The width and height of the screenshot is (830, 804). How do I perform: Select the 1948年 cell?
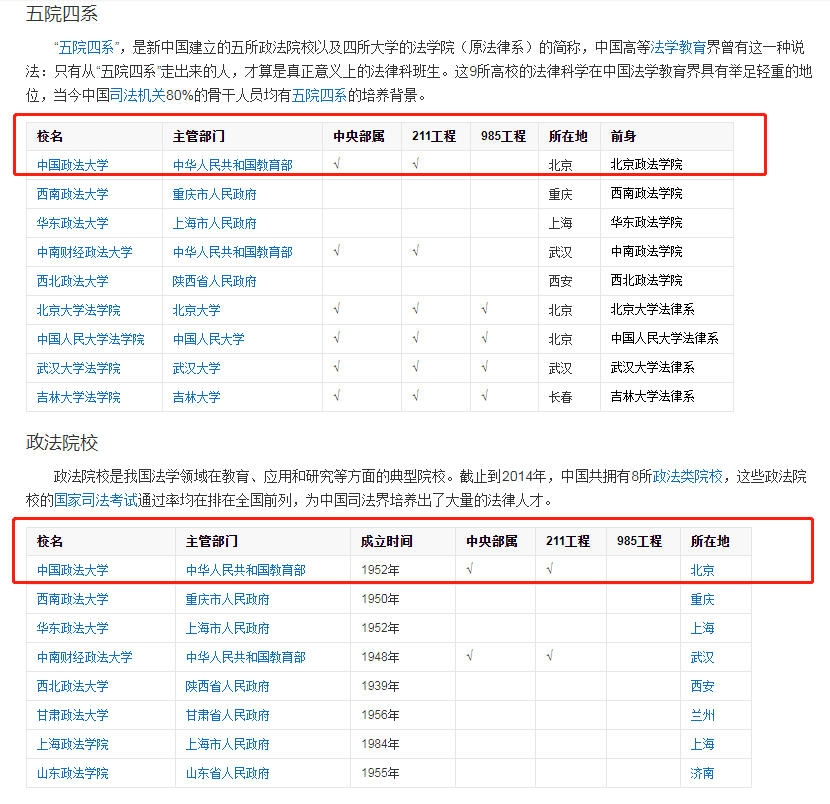pos(403,657)
